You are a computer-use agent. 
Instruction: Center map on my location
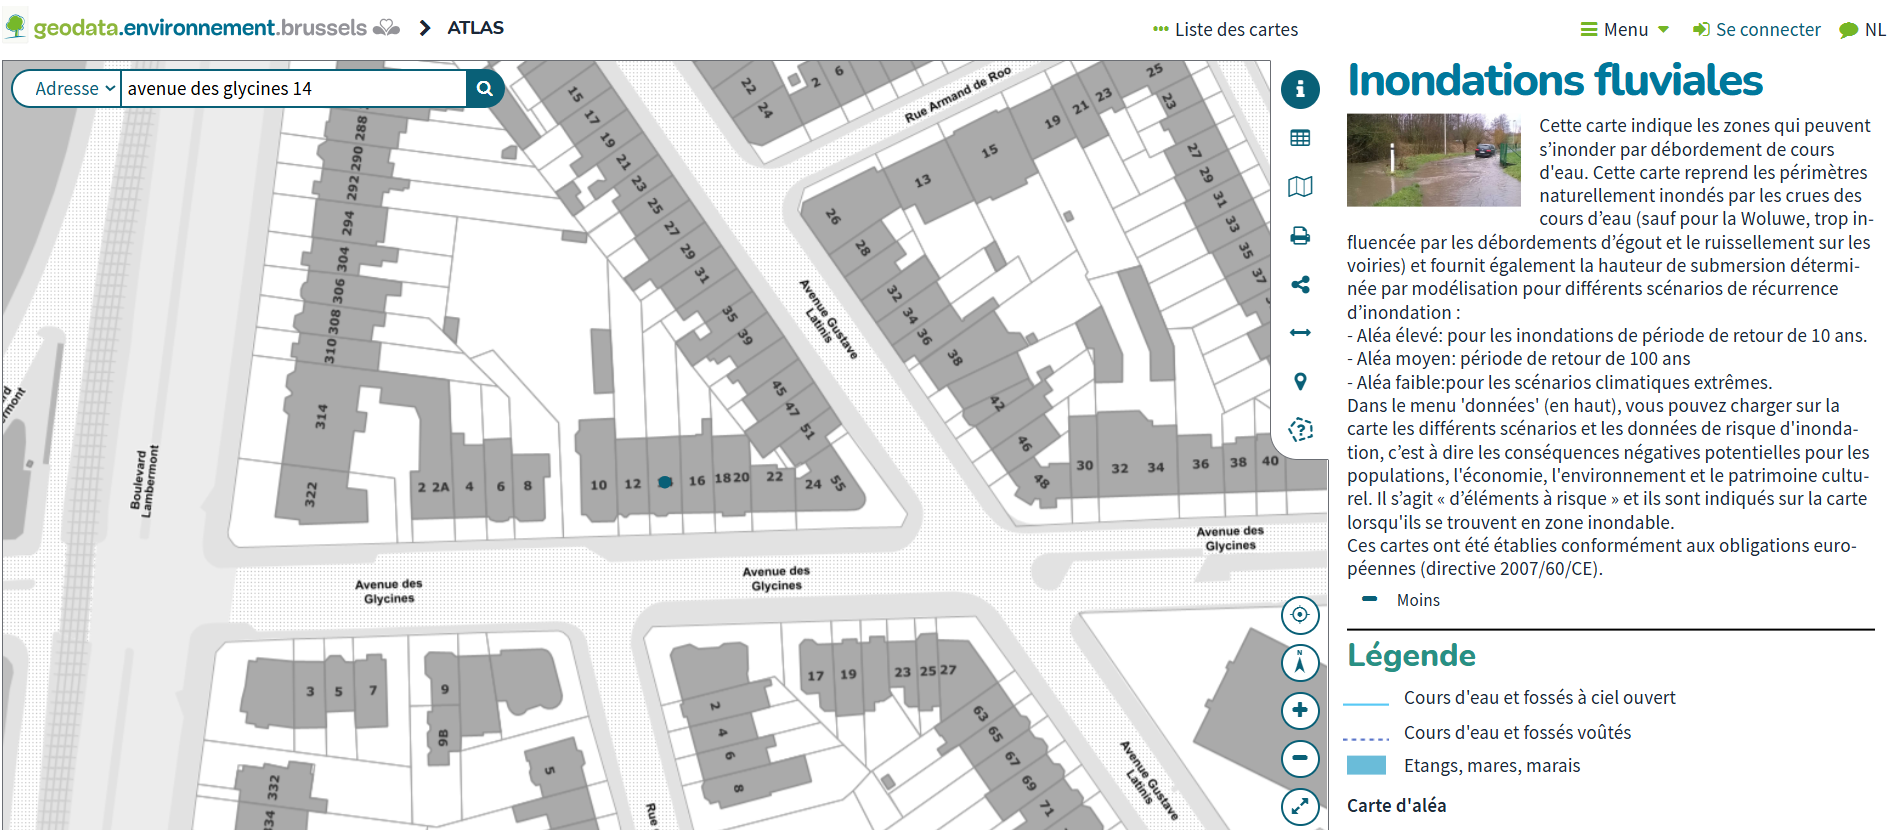point(1300,615)
